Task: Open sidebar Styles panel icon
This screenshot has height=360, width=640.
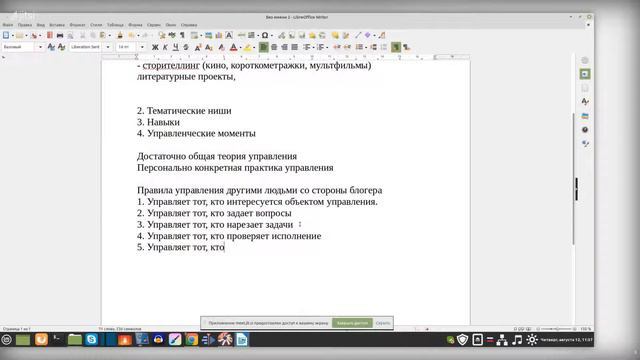Action: tap(585, 102)
